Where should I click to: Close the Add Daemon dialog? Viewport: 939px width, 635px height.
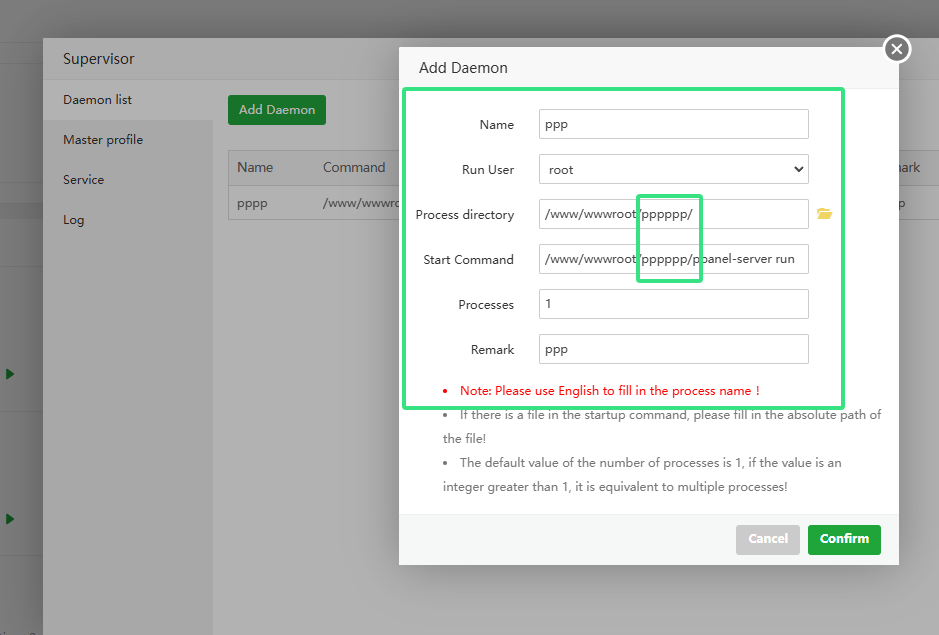pos(896,49)
